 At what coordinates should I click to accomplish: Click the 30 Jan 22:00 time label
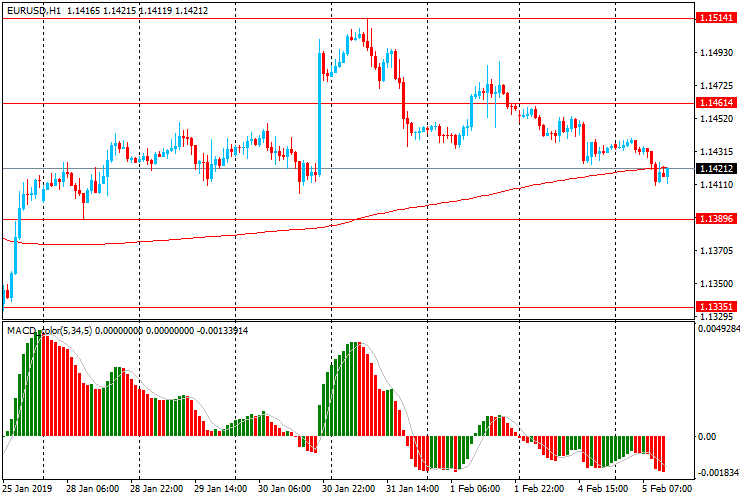[x=349, y=489]
